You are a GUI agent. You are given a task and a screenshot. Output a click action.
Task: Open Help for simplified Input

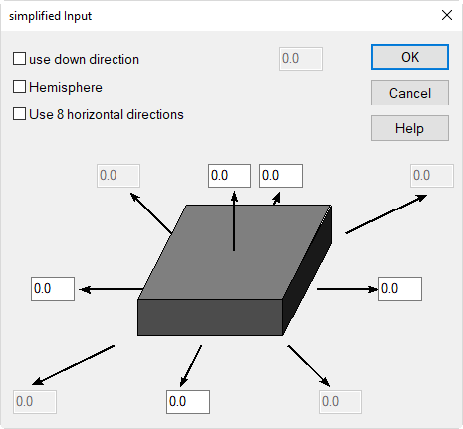coord(410,128)
